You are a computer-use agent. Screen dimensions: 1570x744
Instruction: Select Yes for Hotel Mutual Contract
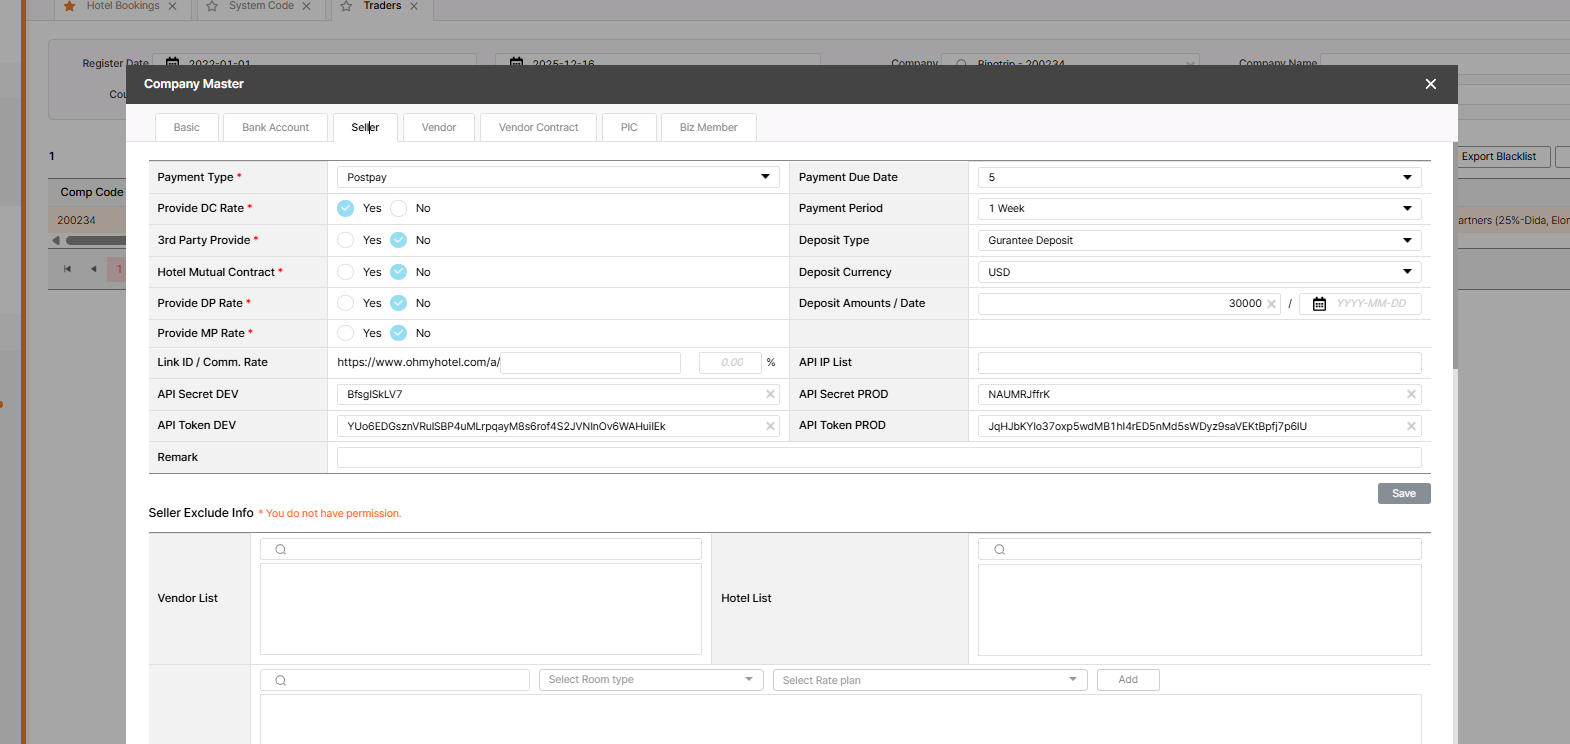(x=346, y=272)
